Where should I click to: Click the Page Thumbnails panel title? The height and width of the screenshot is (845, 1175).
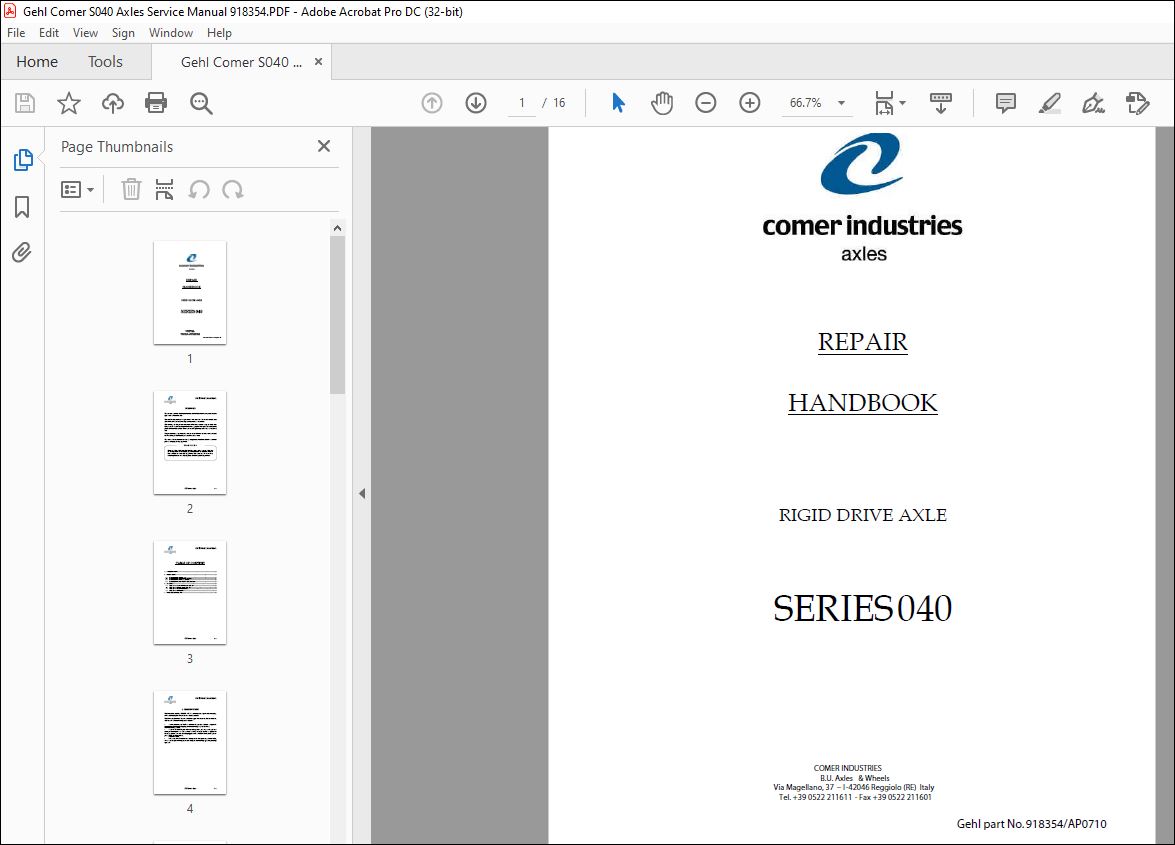(117, 147)
